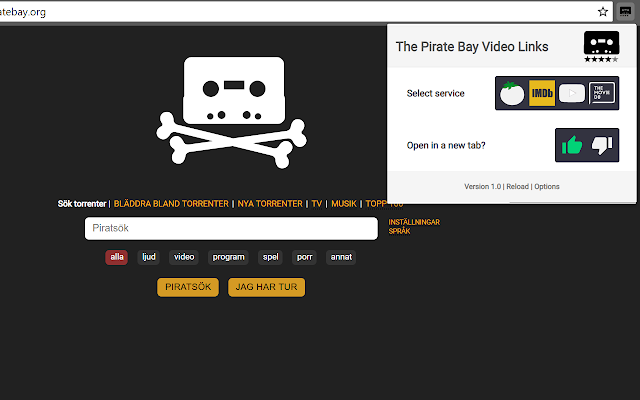This screenshot has width=640, height=400.
Task: Disable open in new tab thumbs down
Action: [x=602, y=145]
